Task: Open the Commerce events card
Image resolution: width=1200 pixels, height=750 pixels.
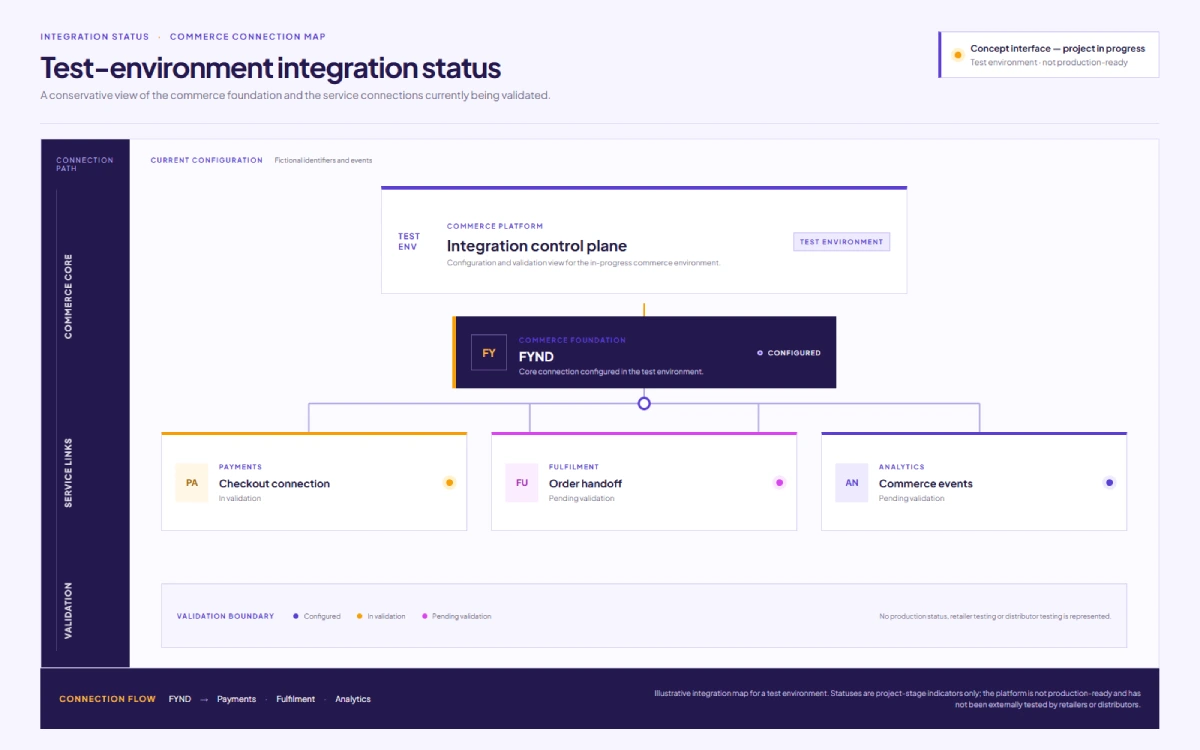Action: 974,482
